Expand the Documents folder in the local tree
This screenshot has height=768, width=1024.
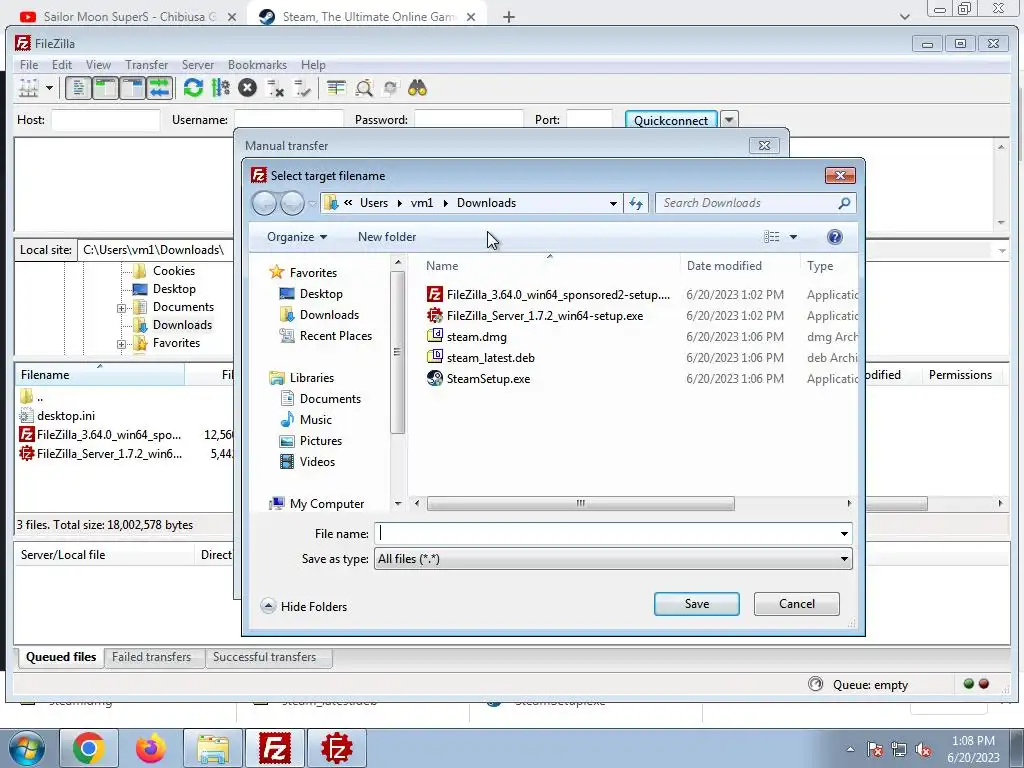[121, 308]
